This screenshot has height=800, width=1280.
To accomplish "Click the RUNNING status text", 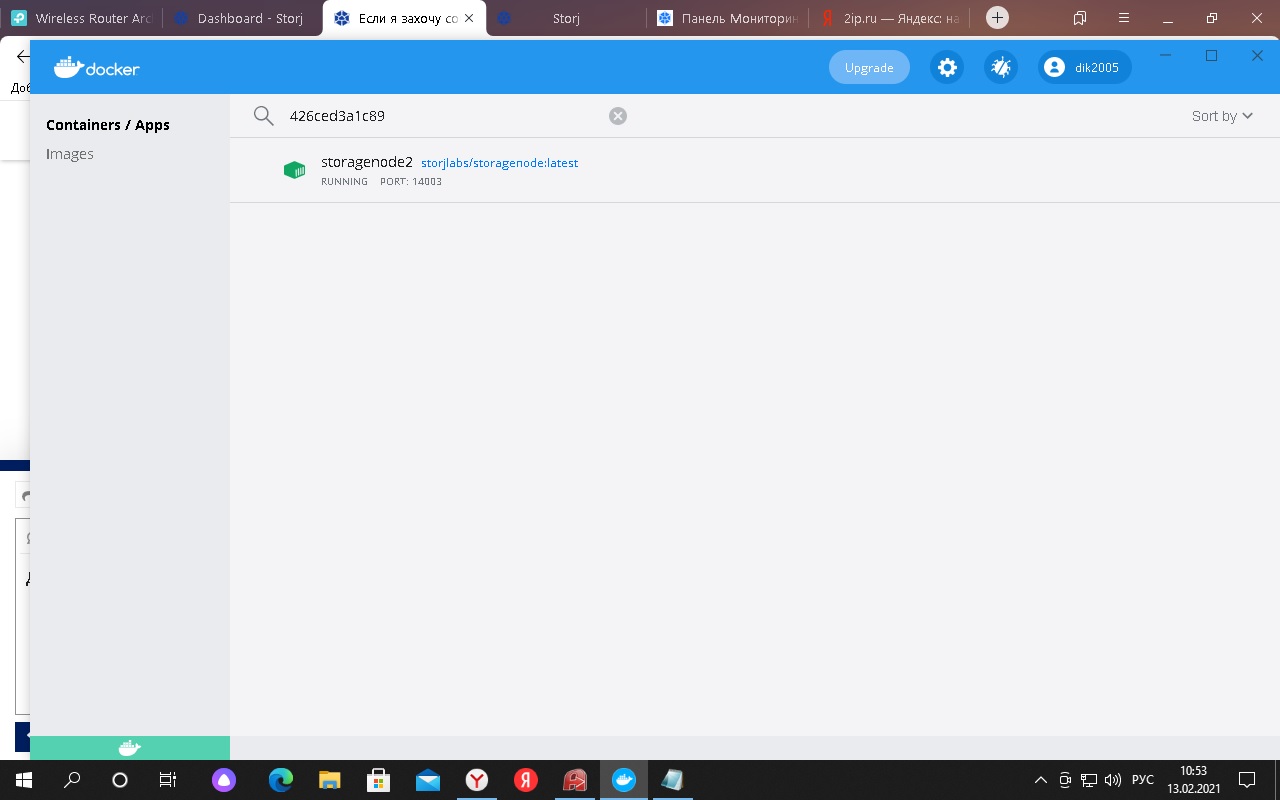I will coord(344,182).
